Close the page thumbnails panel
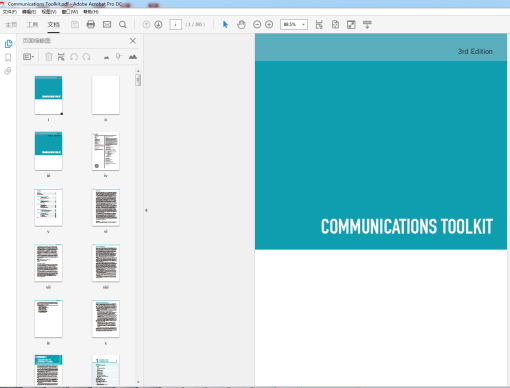This screenshot has width=510, height=388. pyautogui.click(x=133, y=41)
